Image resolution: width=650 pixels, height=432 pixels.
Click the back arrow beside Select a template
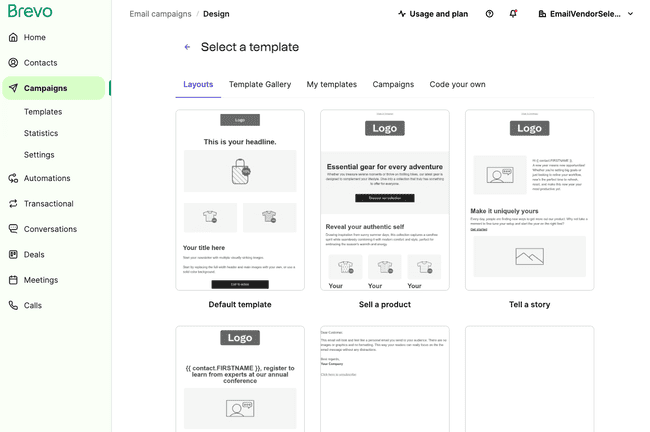[x=187, y=47]
